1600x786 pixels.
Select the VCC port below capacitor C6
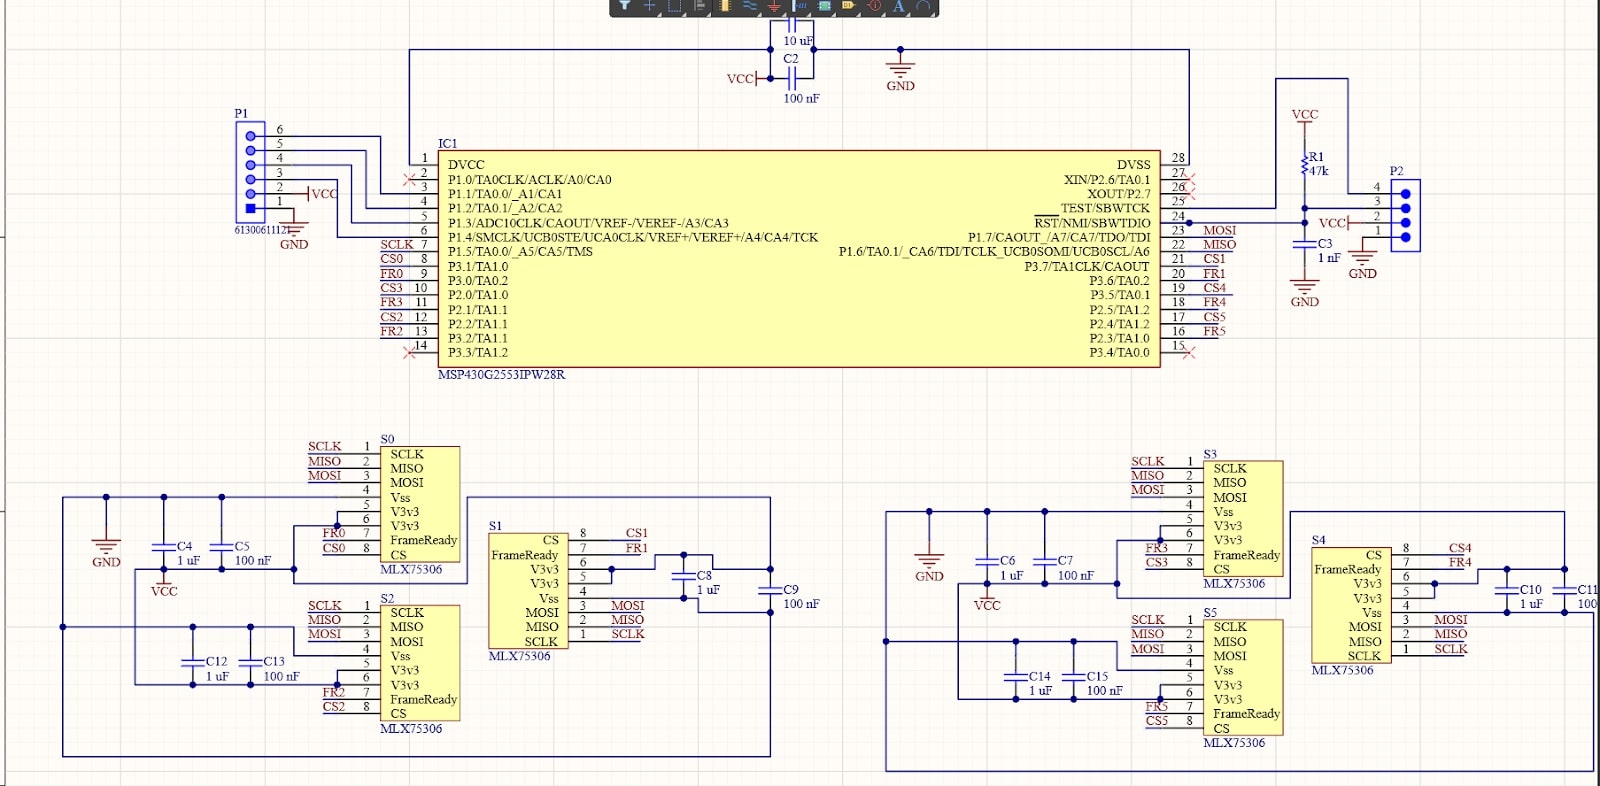(987, 600)
